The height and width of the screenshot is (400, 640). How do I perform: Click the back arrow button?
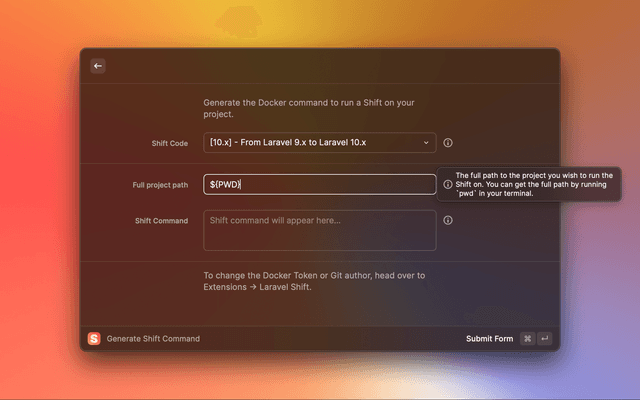(x=98, y=66)
